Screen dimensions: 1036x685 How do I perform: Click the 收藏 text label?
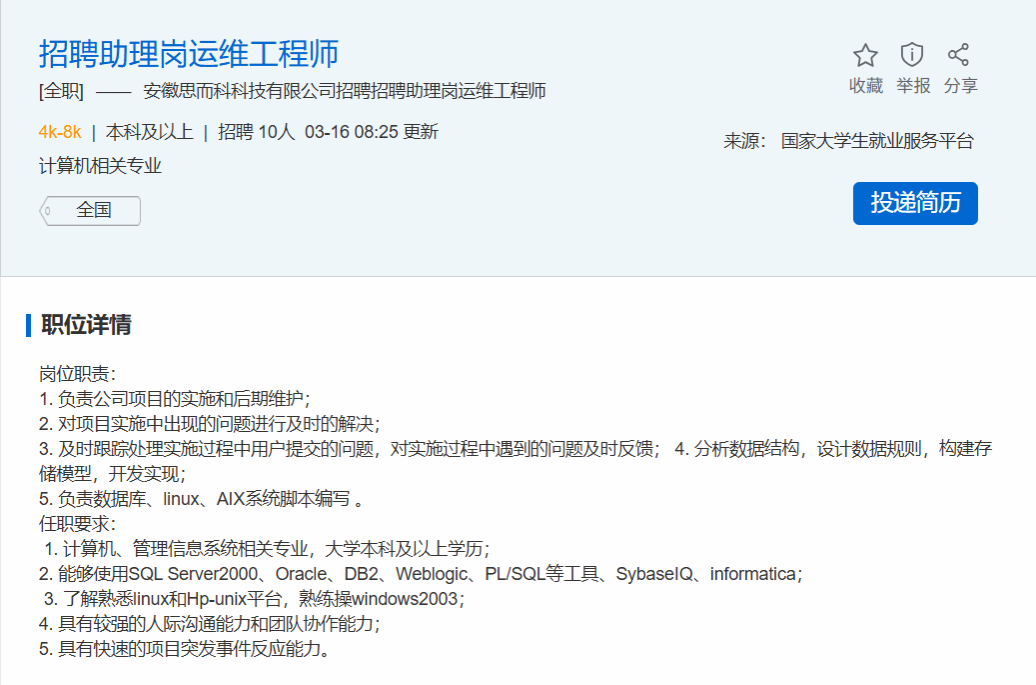point(865,86)
